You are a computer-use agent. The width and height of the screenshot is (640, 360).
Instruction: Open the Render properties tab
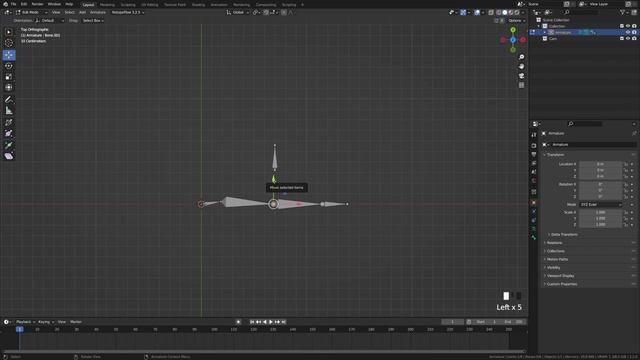[x=534, y=145]
